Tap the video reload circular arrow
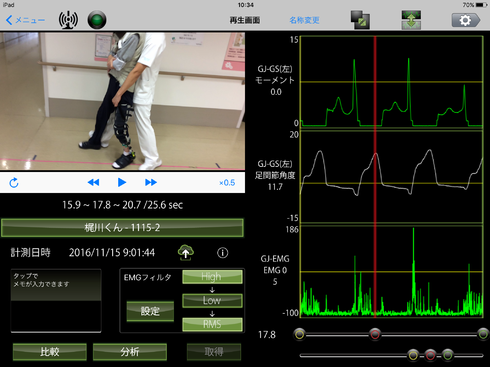 pyautogui.click(x=14, y=183)
